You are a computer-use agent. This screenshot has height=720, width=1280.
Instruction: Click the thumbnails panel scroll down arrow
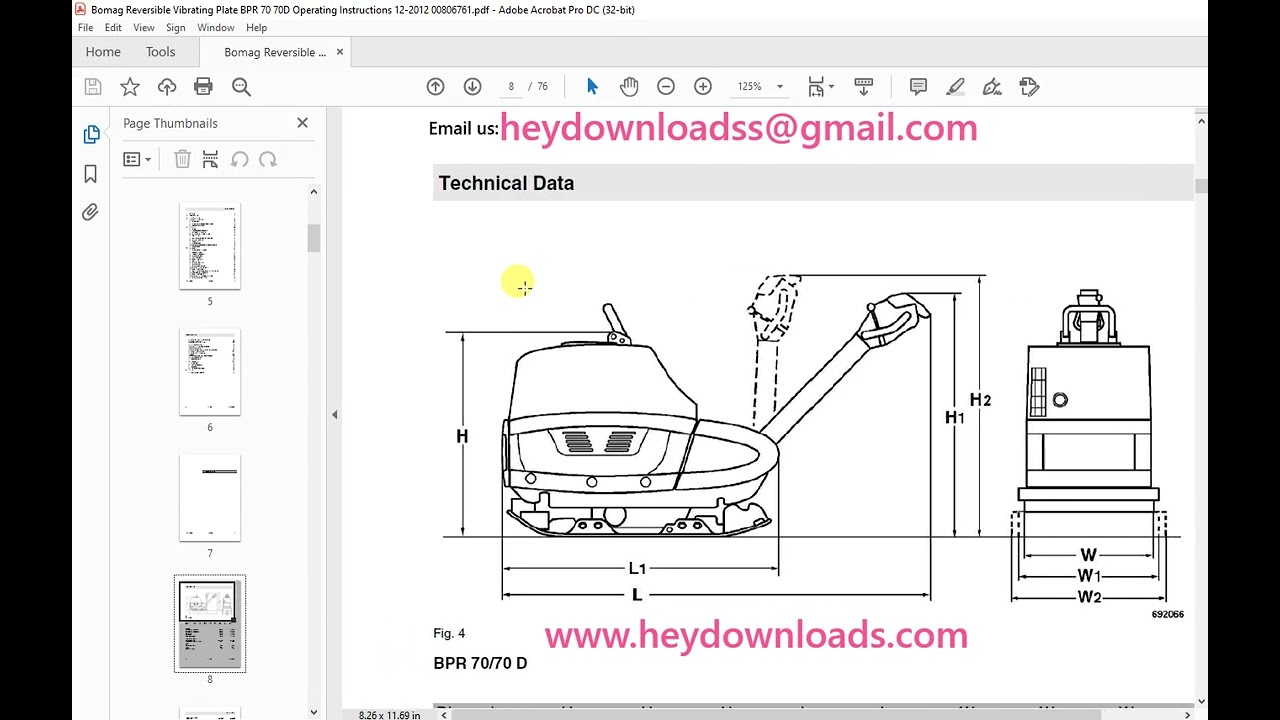[313, 712]
